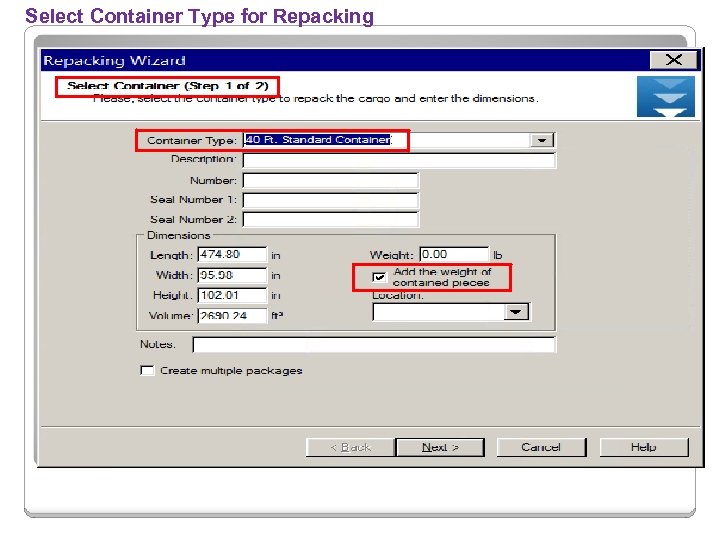Click the Weight field showing 0.00
This screenshot has height=540, width=720.
coord(455,254)
